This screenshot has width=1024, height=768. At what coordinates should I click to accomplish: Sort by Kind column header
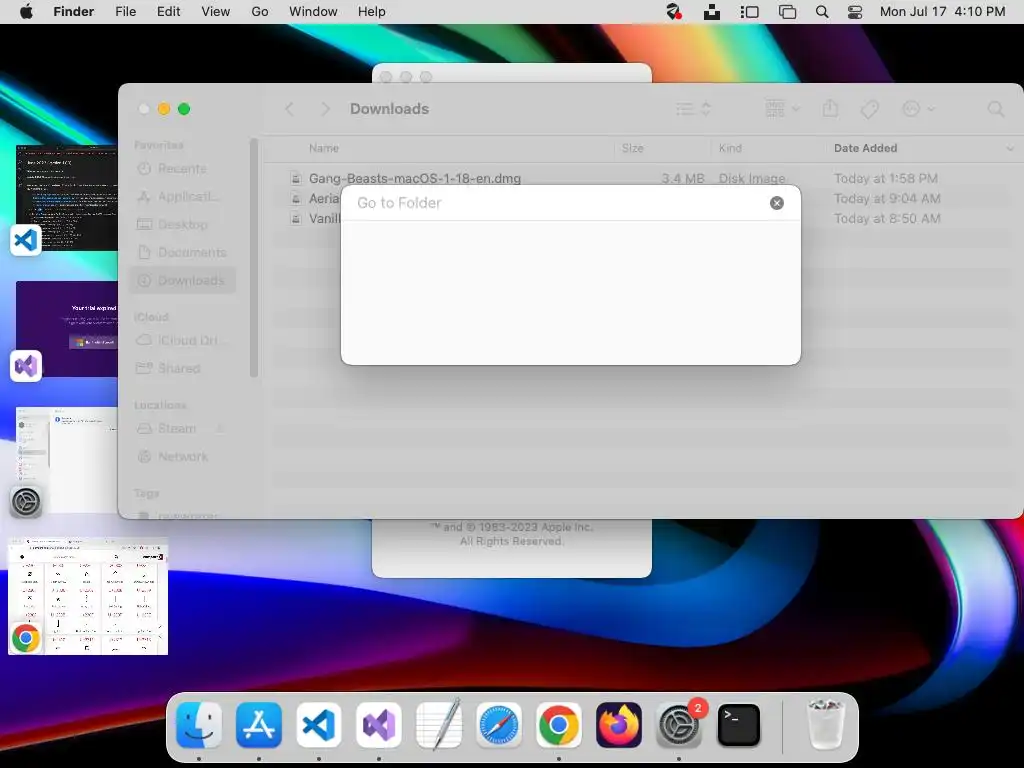[730, 148]
